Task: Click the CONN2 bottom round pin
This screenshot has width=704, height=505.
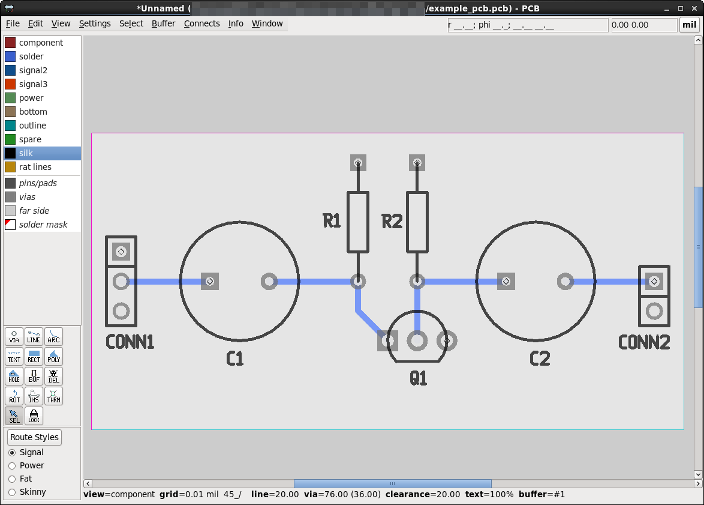Action: point(654,311)
